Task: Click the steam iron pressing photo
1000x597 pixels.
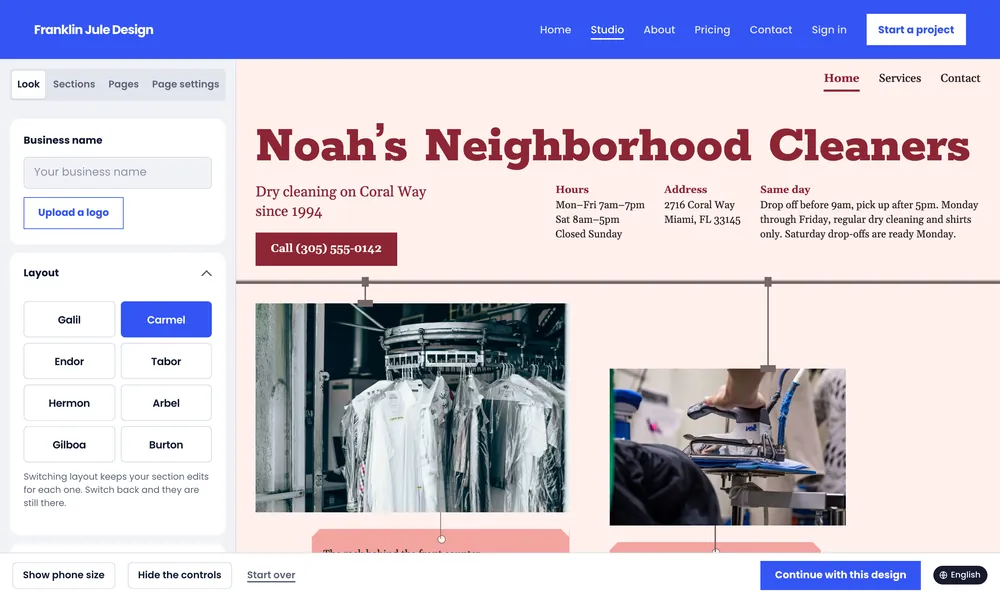Action: [x=728, y=447]
